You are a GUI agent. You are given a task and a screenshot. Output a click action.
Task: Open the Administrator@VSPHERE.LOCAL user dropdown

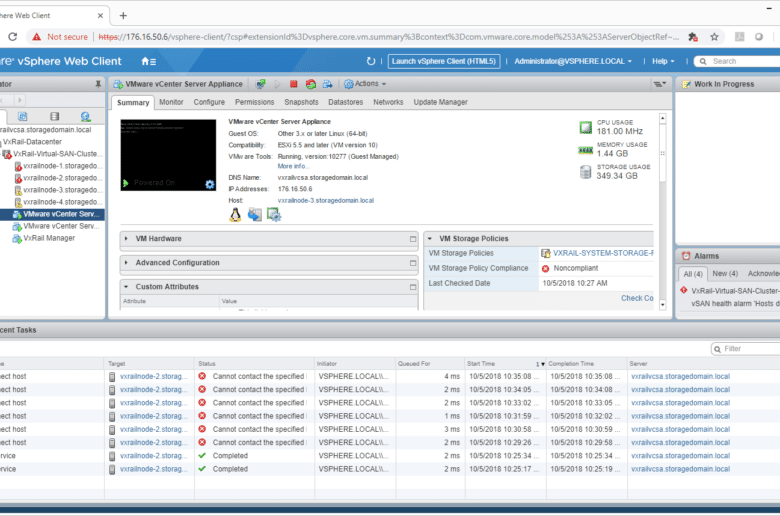[x=573, y=61]
